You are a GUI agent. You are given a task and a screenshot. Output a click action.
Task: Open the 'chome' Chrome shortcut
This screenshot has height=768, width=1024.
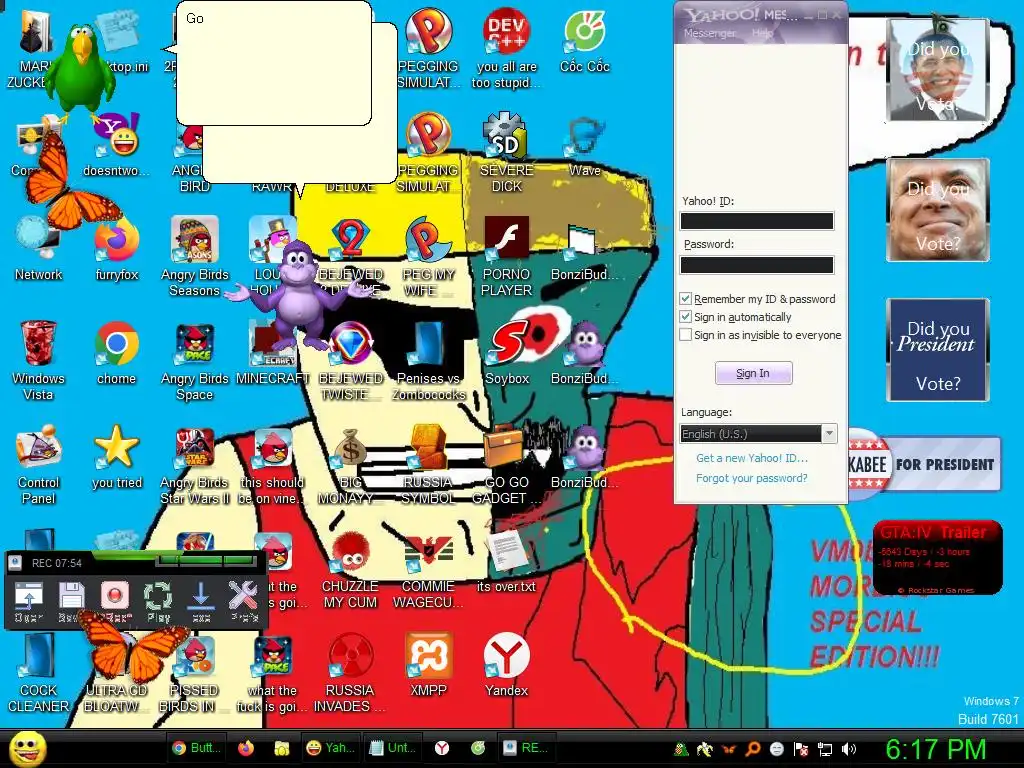tap(116, 353)
